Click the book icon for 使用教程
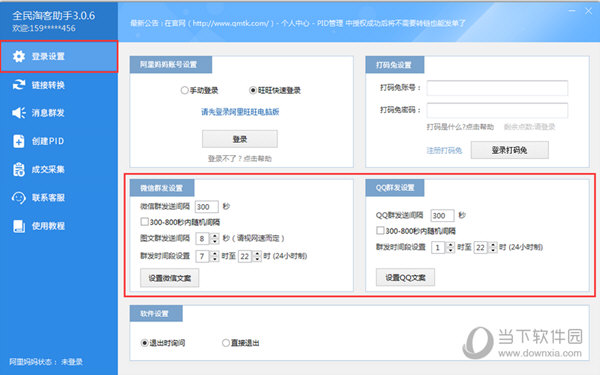600x375 pixels. pyautogui.click(x=19, y=226)
